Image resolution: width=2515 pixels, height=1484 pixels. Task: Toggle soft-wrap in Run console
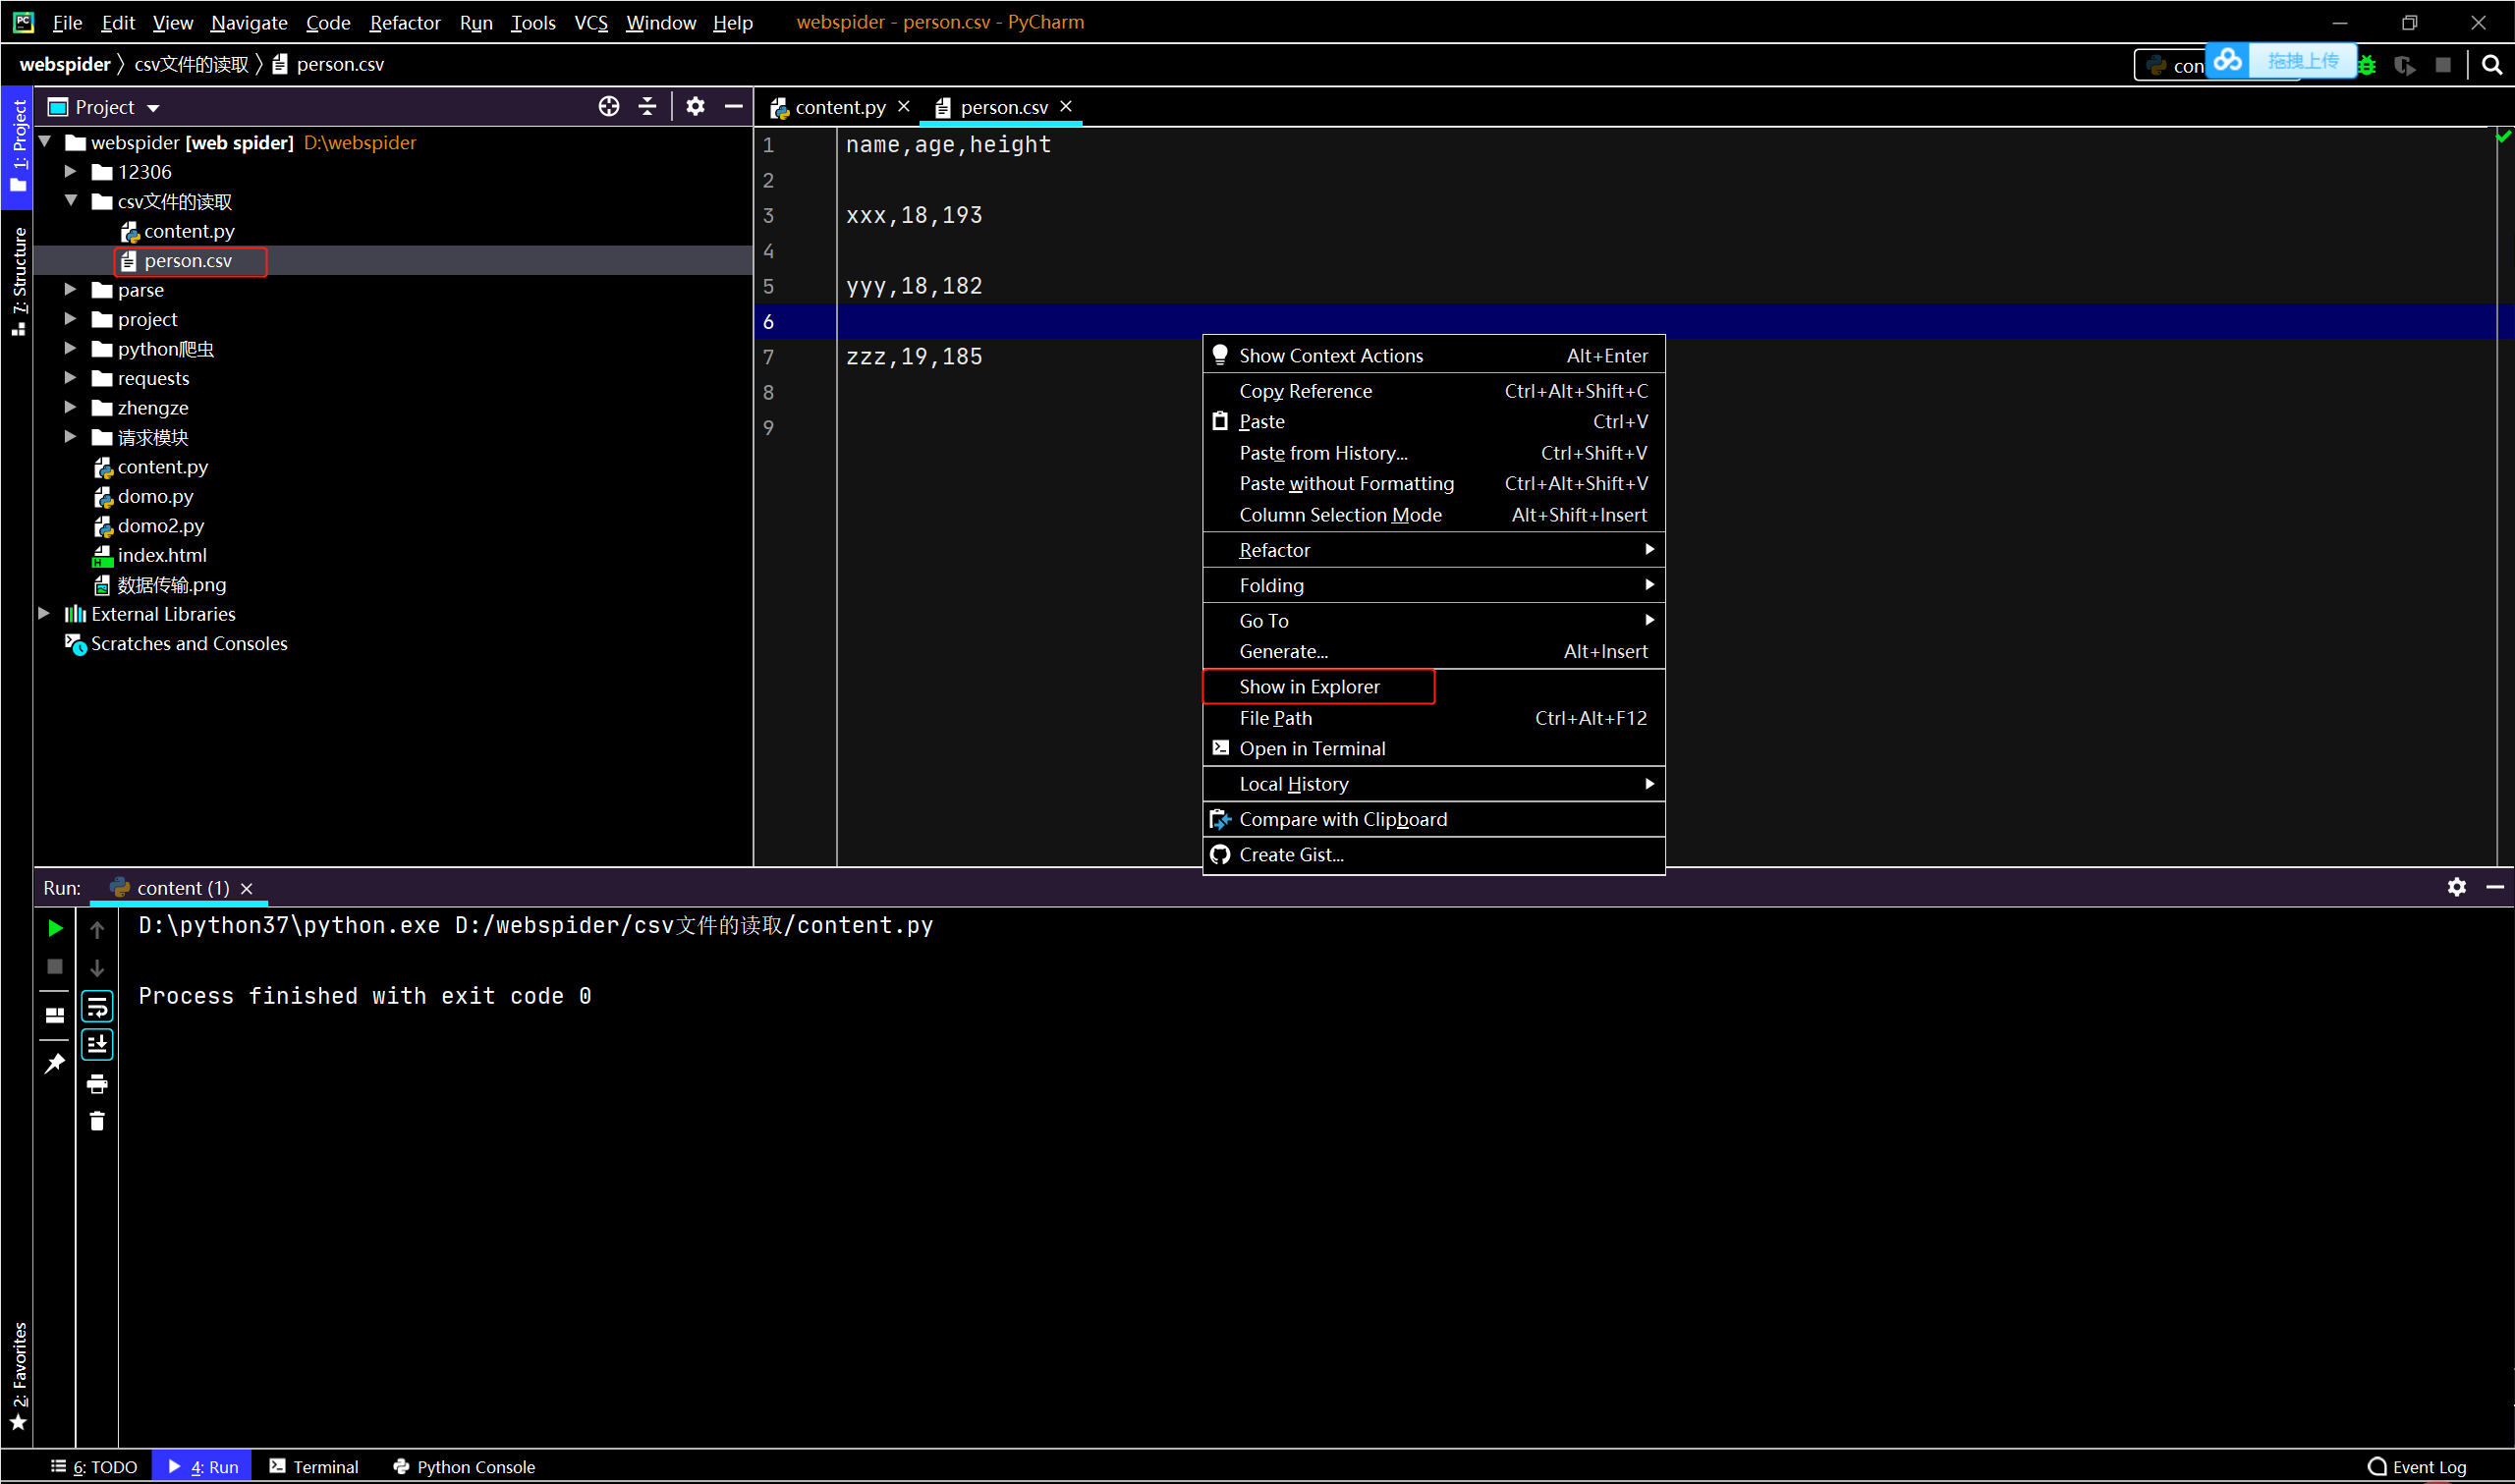click(x=97, y=1006)
